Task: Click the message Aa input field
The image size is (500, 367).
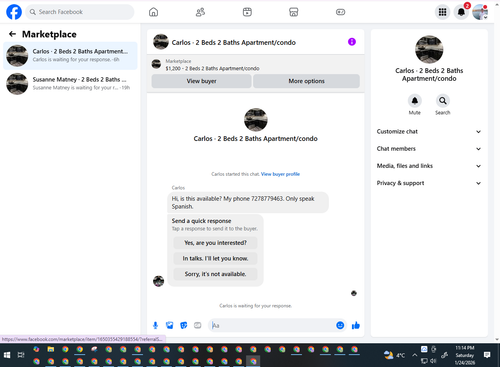Action: (272, 325)
